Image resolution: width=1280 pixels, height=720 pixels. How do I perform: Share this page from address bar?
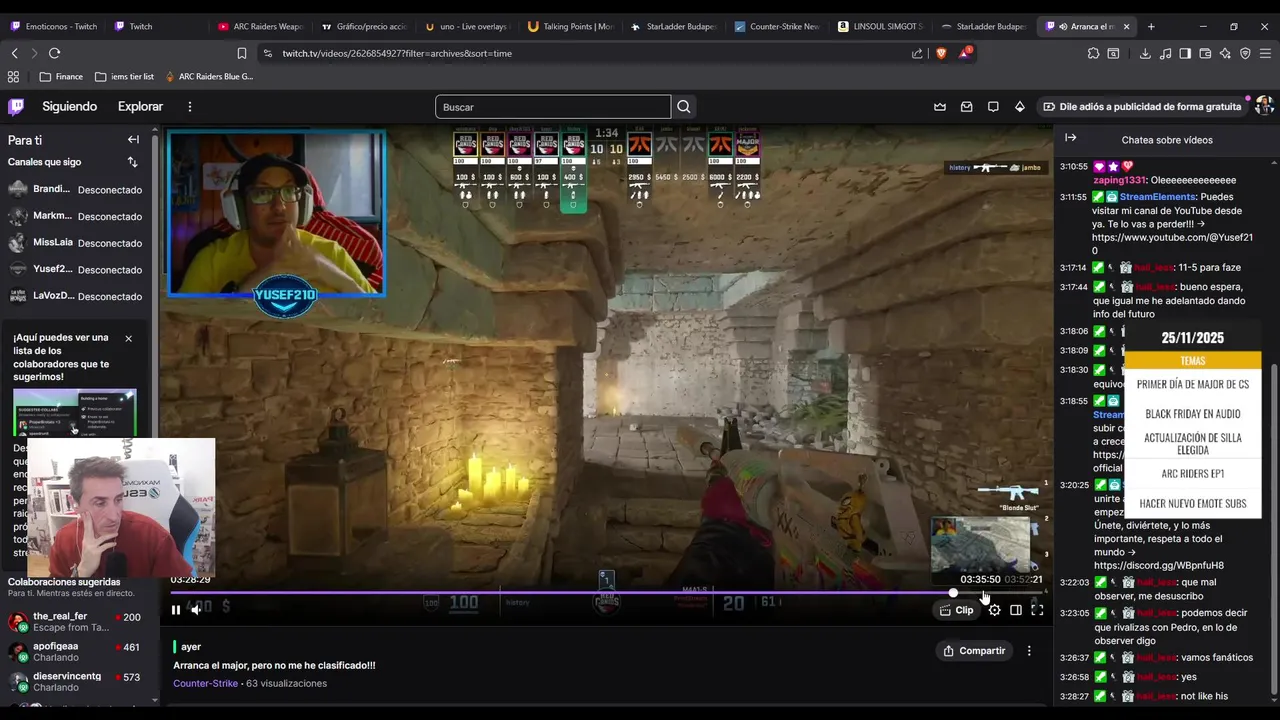[917, 53]
